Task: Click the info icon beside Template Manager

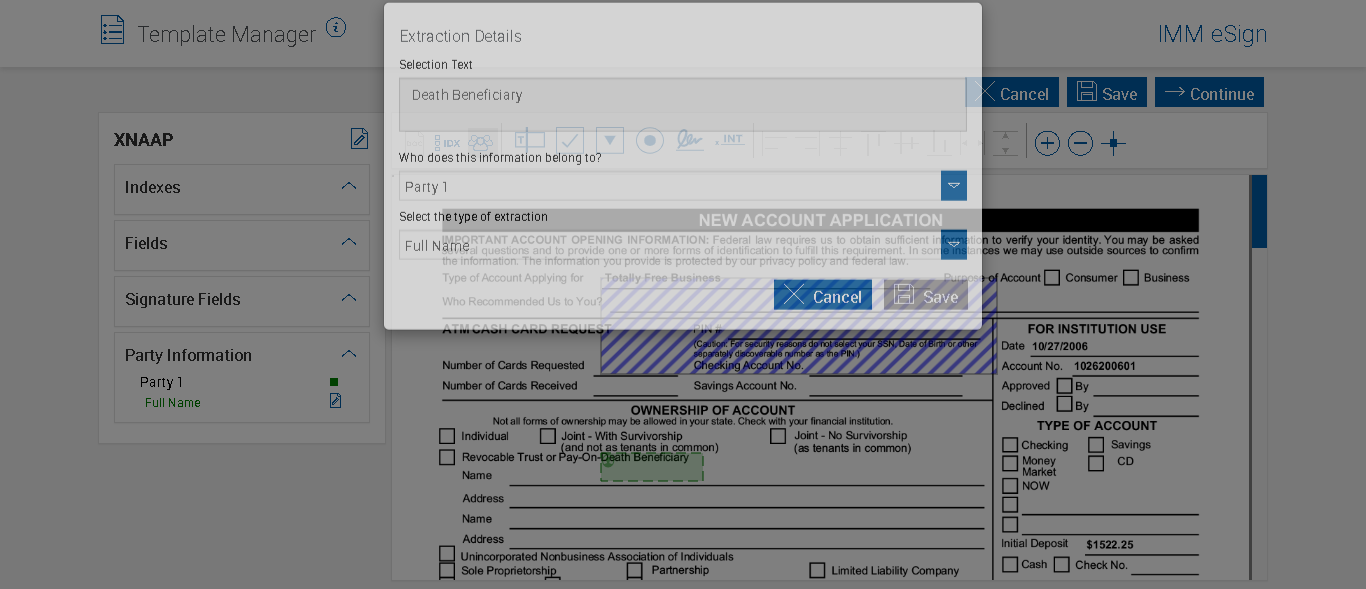Action: pyautogui.click(x=336, y=28)
